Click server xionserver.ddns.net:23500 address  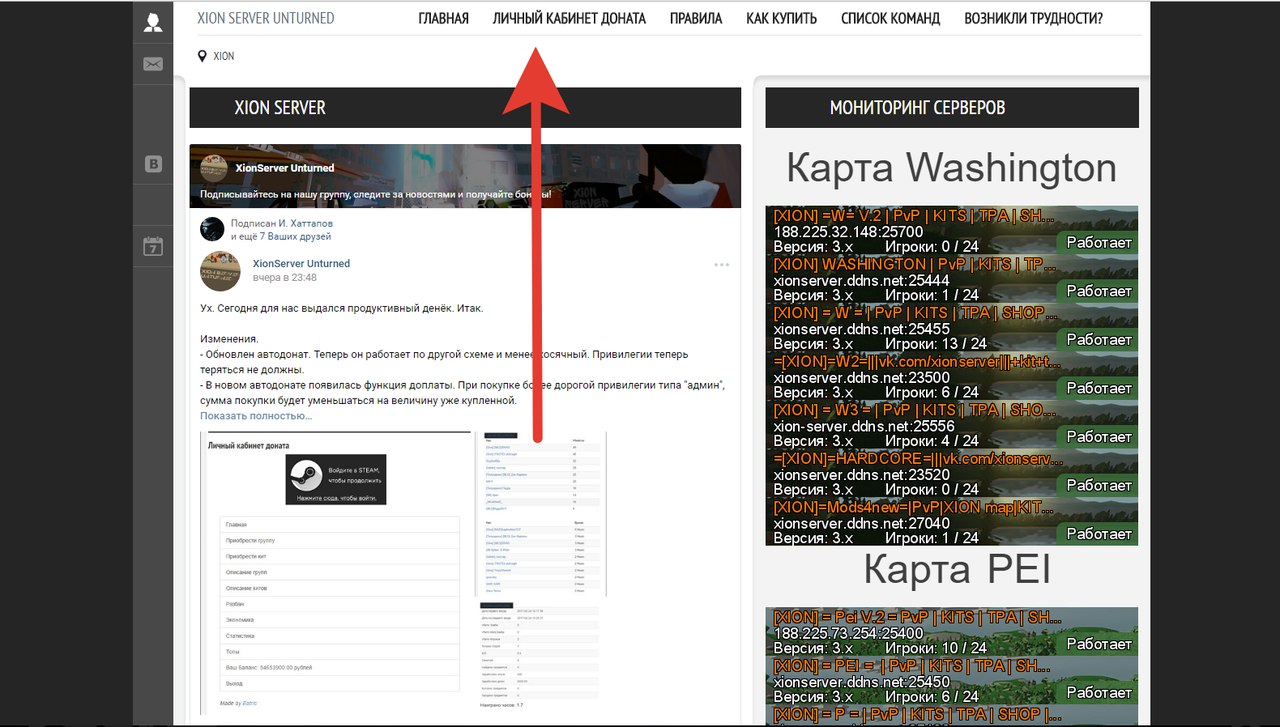click(861, 378)
